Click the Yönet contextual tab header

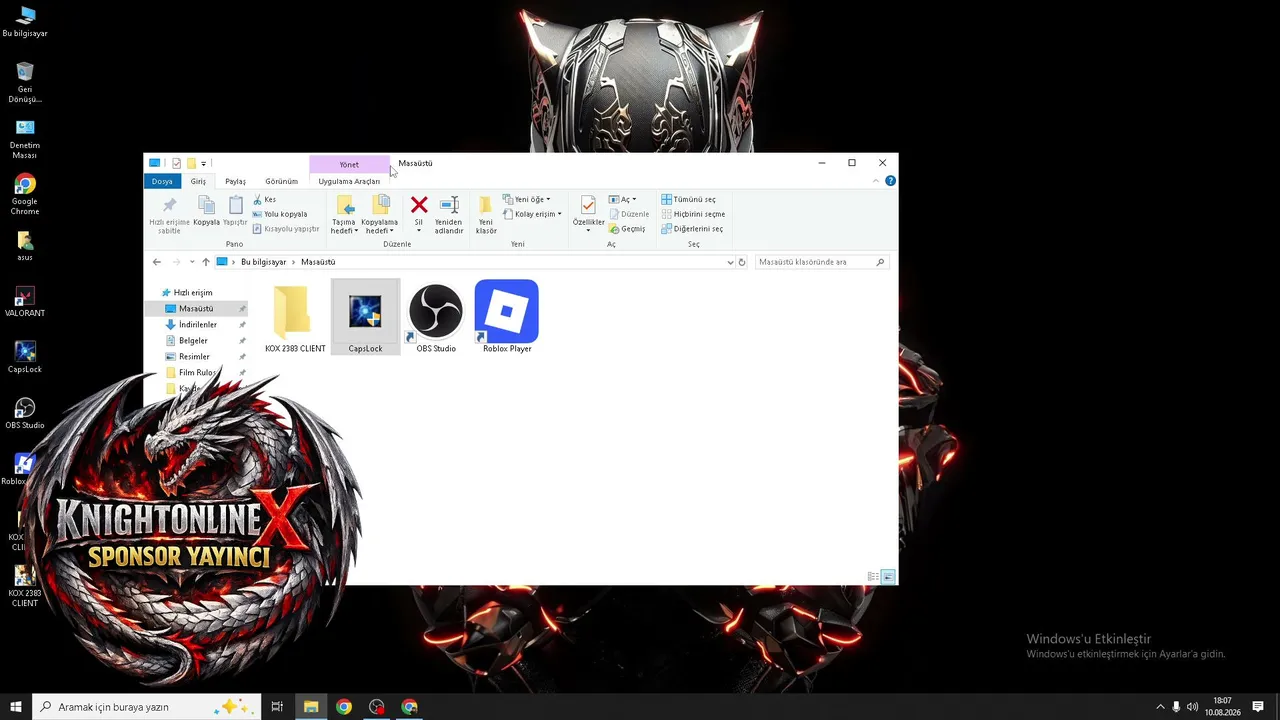[x=349, y=164]
